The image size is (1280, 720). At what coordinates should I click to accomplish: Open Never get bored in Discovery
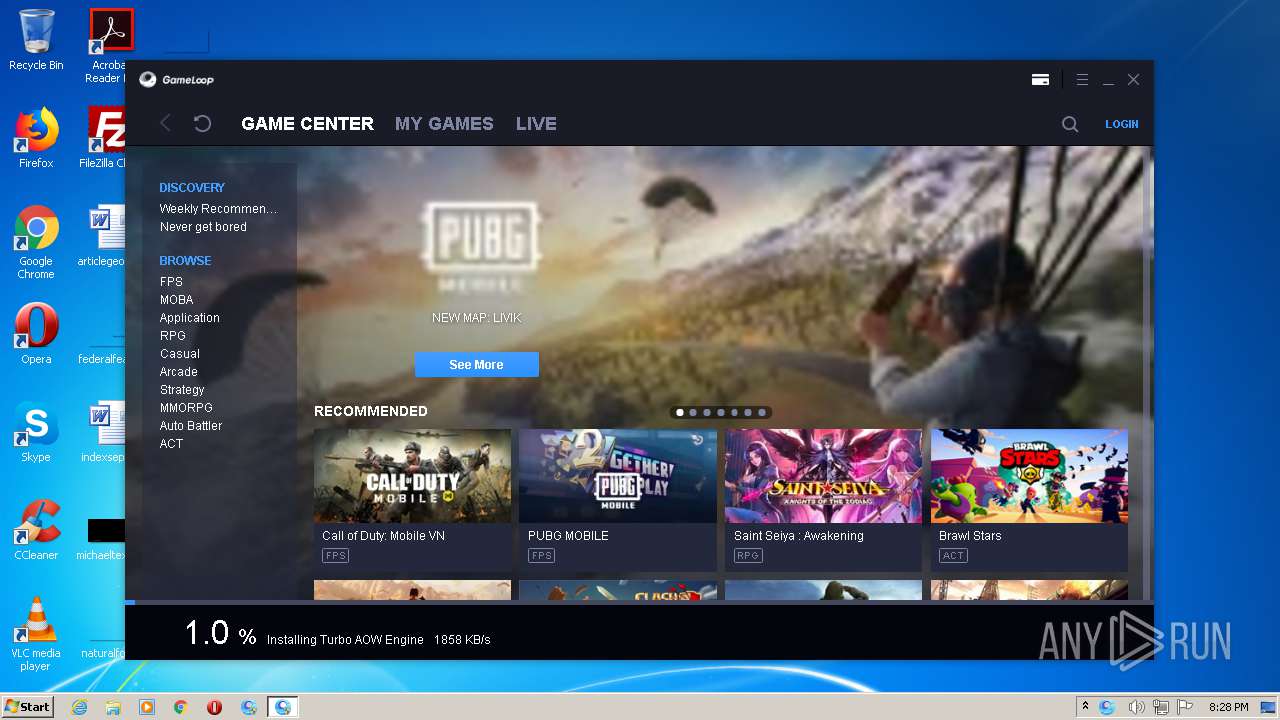click(203, 227)
